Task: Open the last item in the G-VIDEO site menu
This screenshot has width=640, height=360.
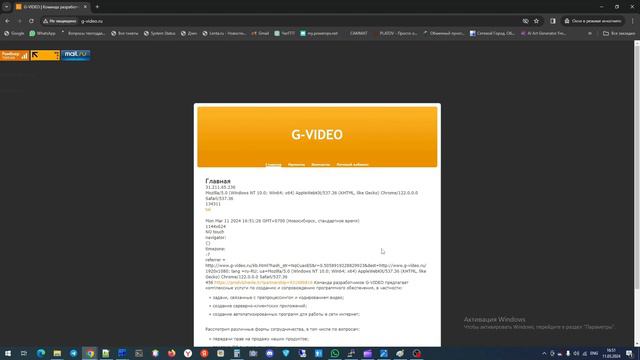Action: click(352, 164)
